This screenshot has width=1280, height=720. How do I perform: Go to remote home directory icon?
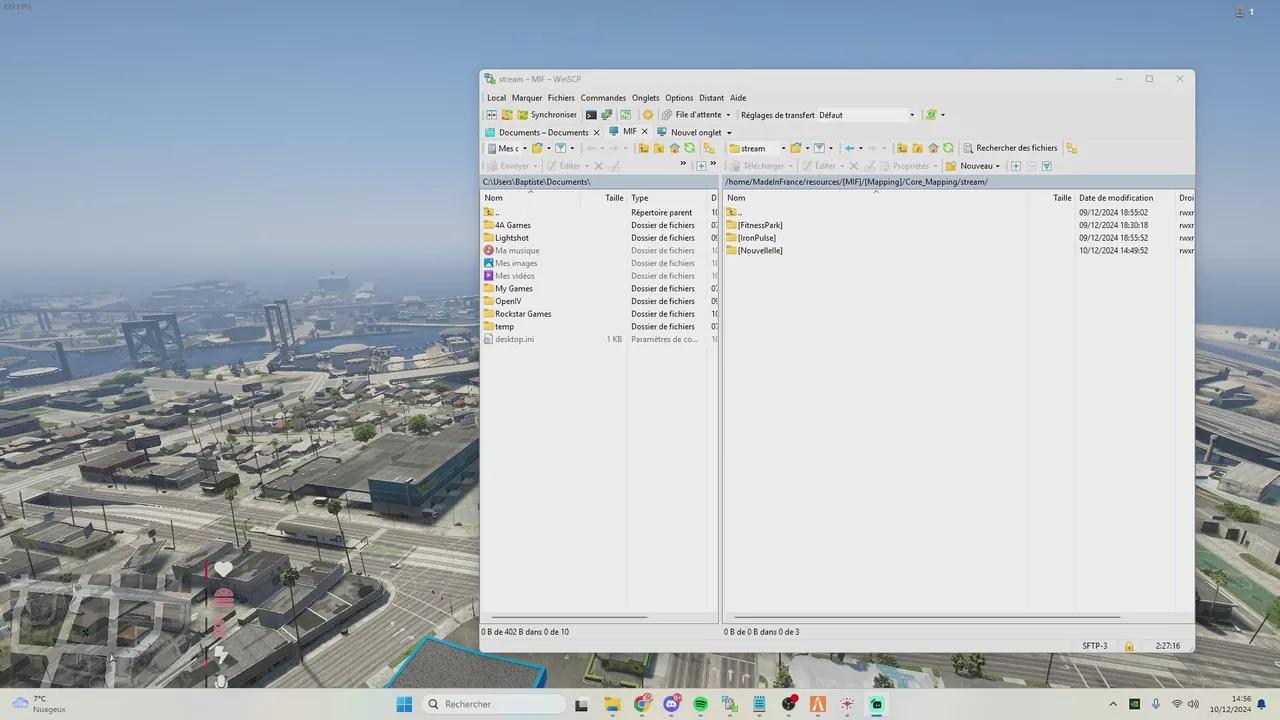coord(933,148)
